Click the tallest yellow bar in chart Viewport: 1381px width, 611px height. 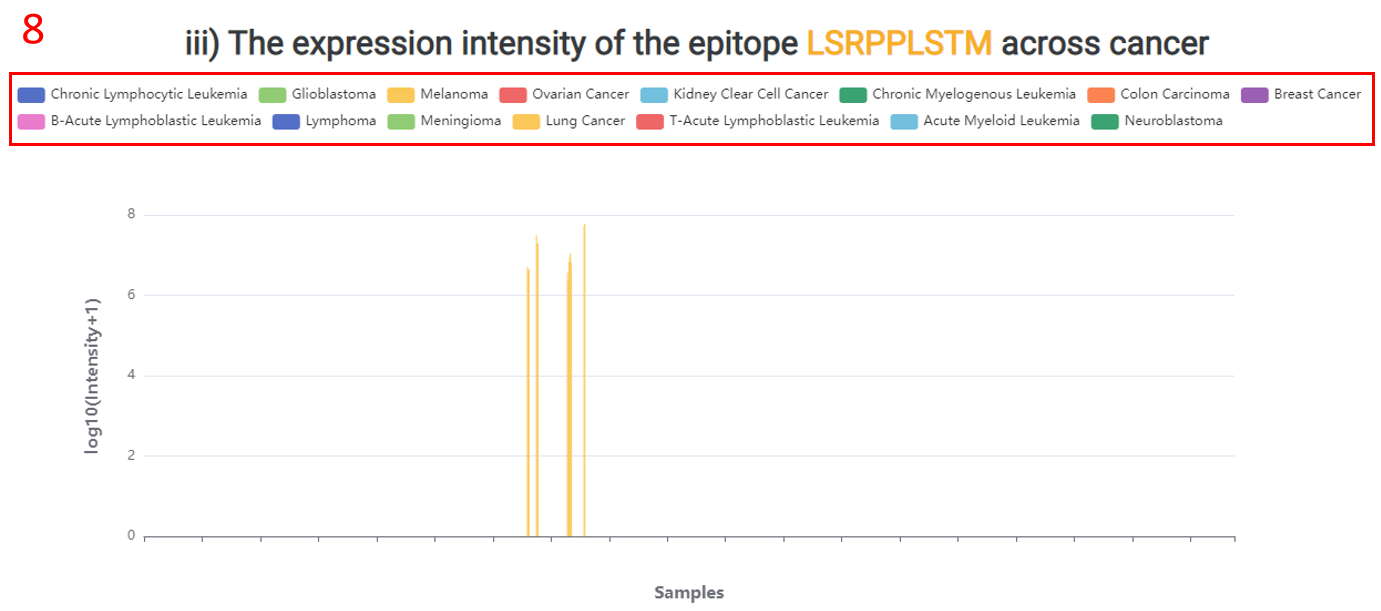coord(584,380)
